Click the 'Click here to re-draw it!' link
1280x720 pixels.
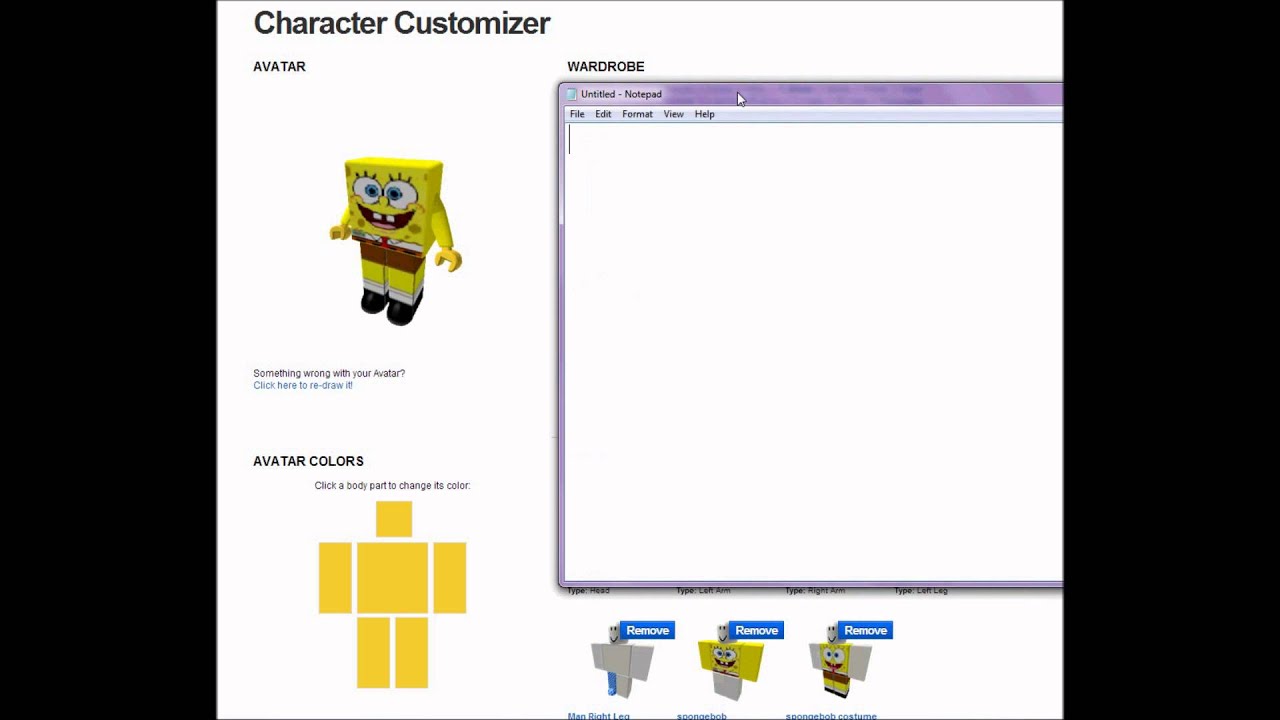click(303, 385)
